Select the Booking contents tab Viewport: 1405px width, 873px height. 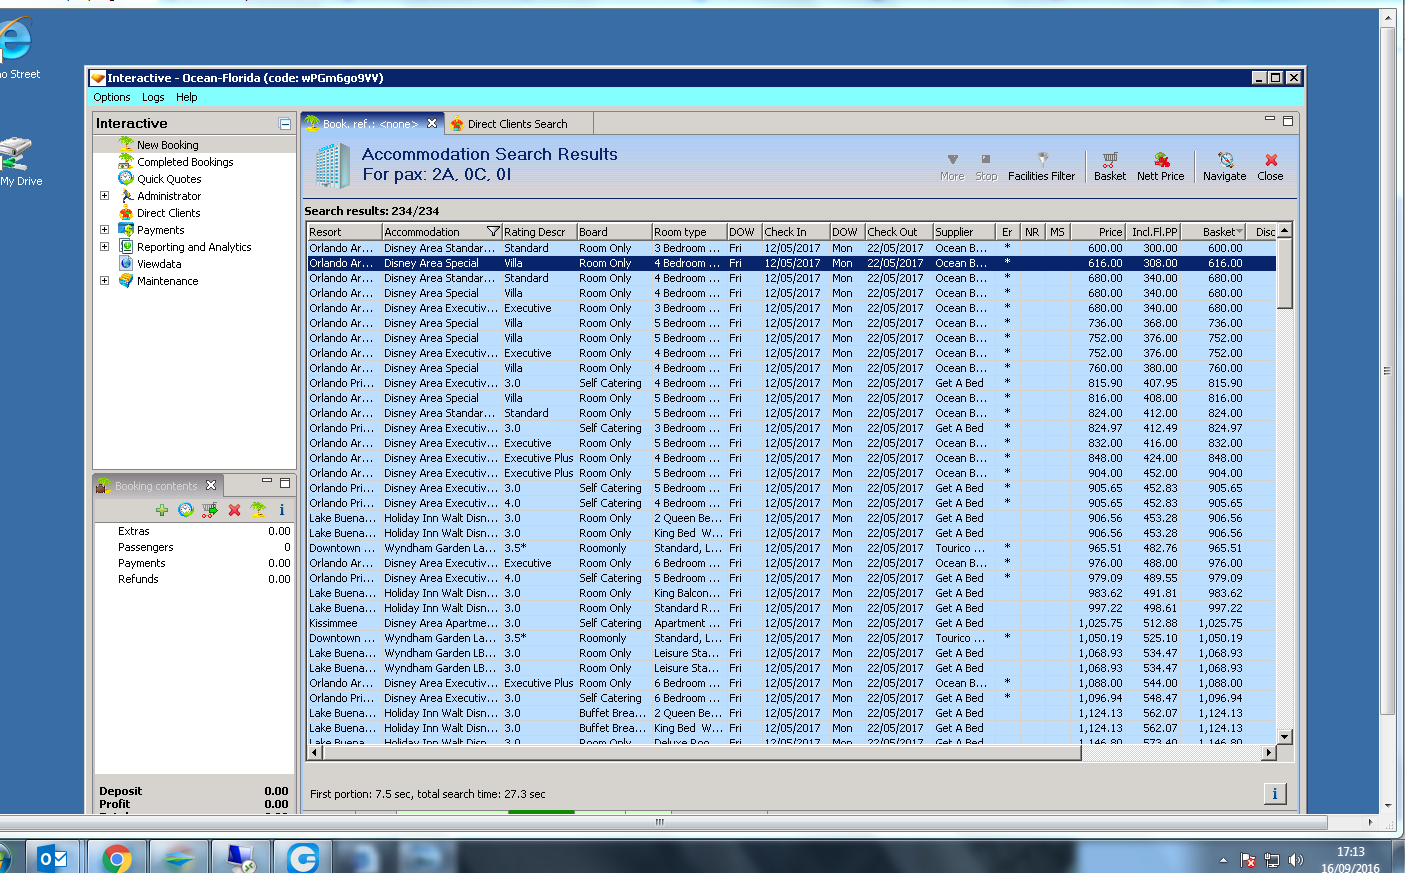coord(156,486)
